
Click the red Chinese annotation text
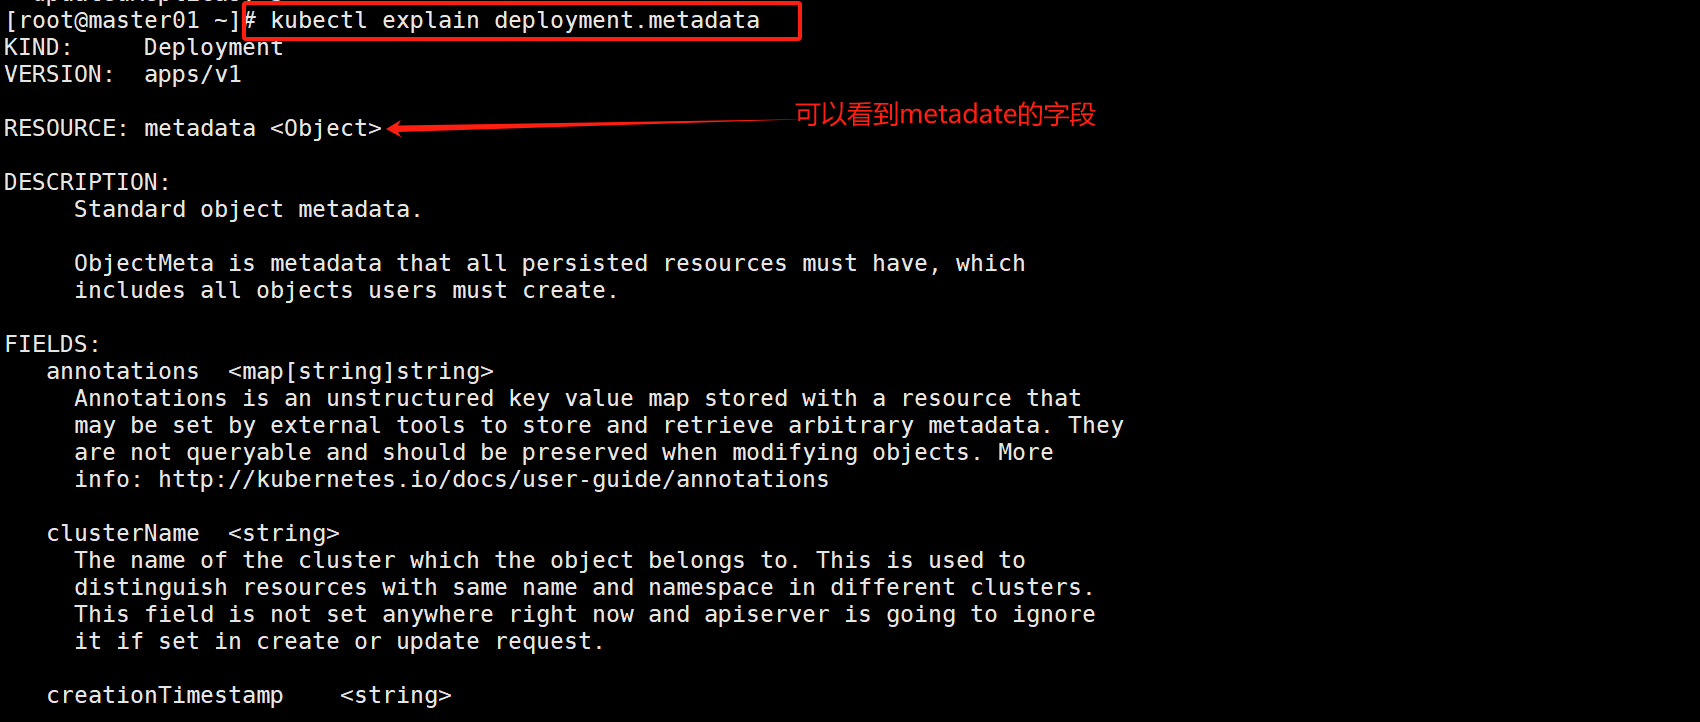click(945, 115)
